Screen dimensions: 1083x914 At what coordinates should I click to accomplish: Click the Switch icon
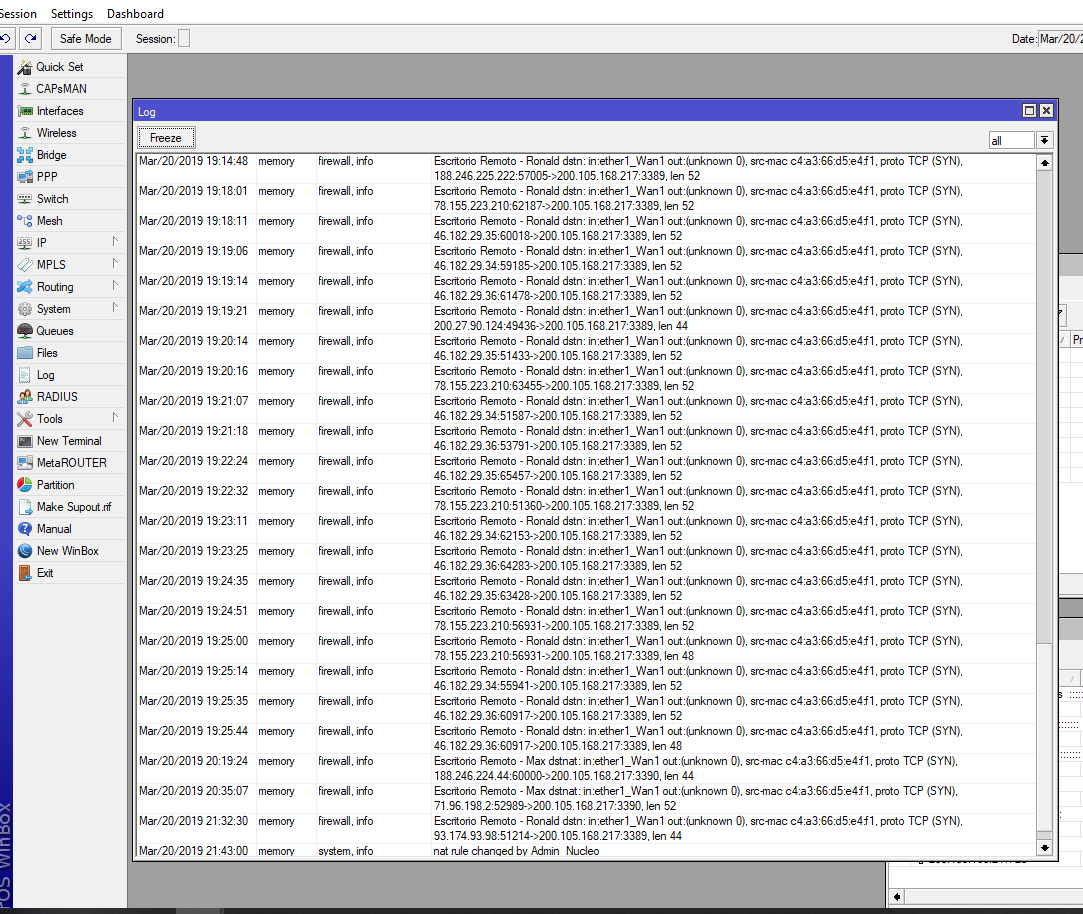(25, 199)
